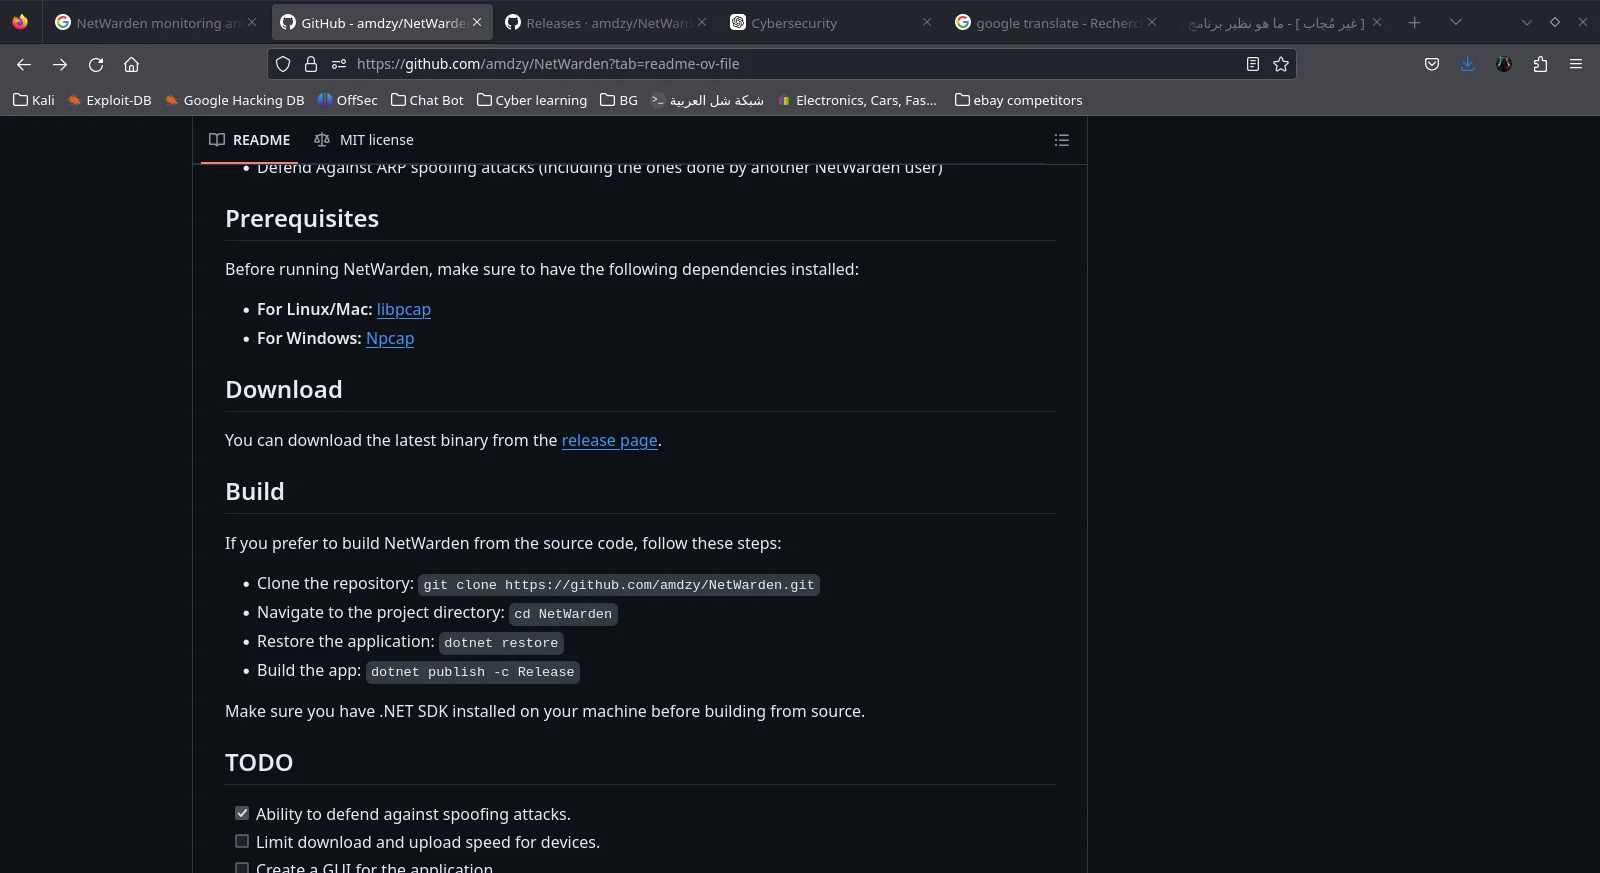The width and height of the screenshot is (1600, 873).
Task: Open the release page link
Action: (610, 441)
